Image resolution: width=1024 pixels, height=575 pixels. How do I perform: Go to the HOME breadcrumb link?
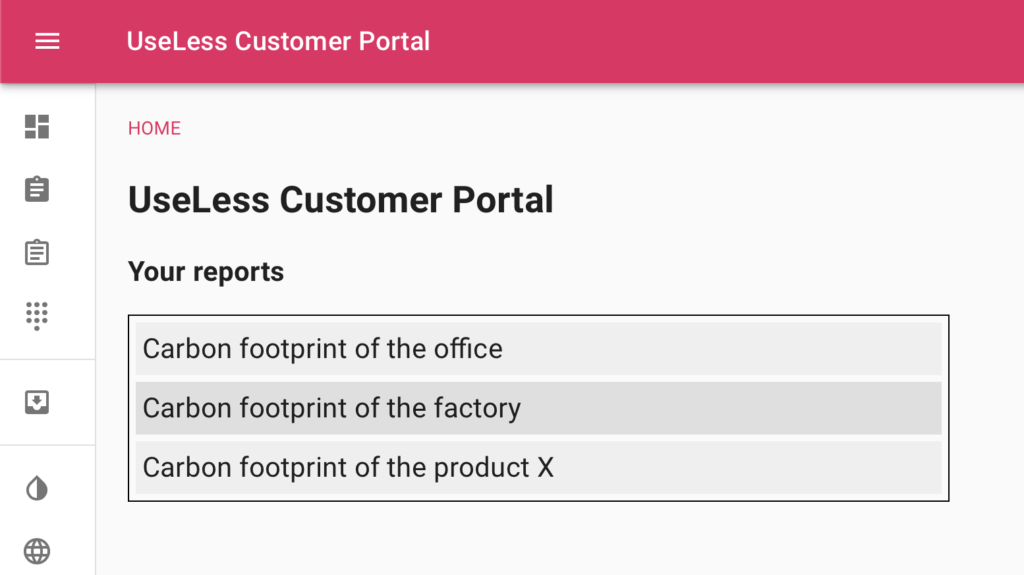154,128
